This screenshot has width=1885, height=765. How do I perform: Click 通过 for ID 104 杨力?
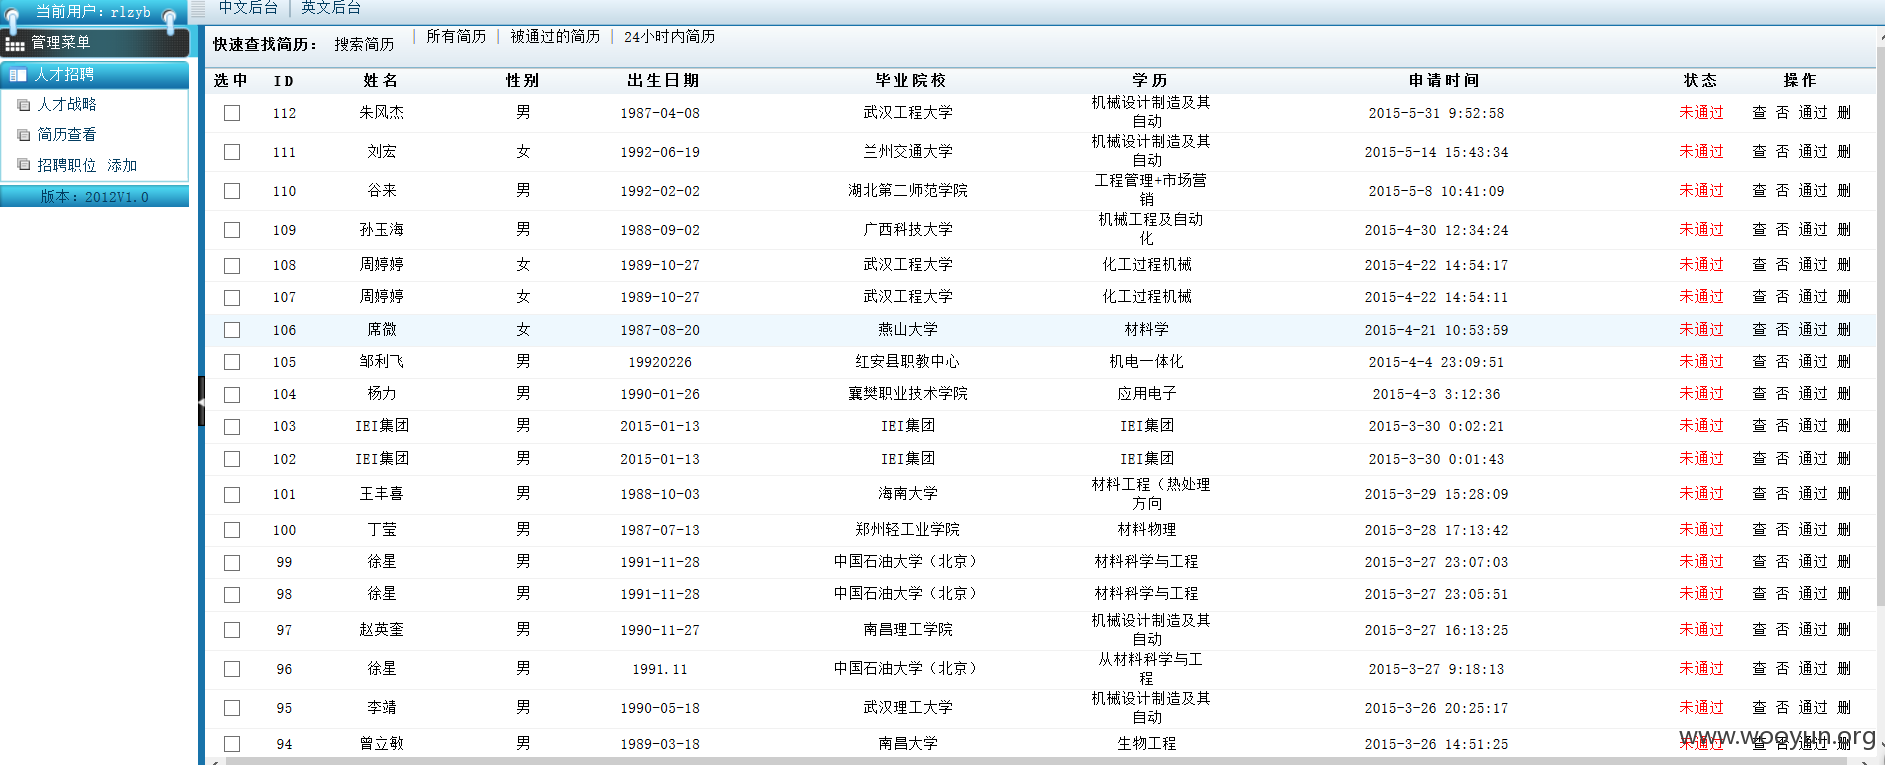[1812, 394]
